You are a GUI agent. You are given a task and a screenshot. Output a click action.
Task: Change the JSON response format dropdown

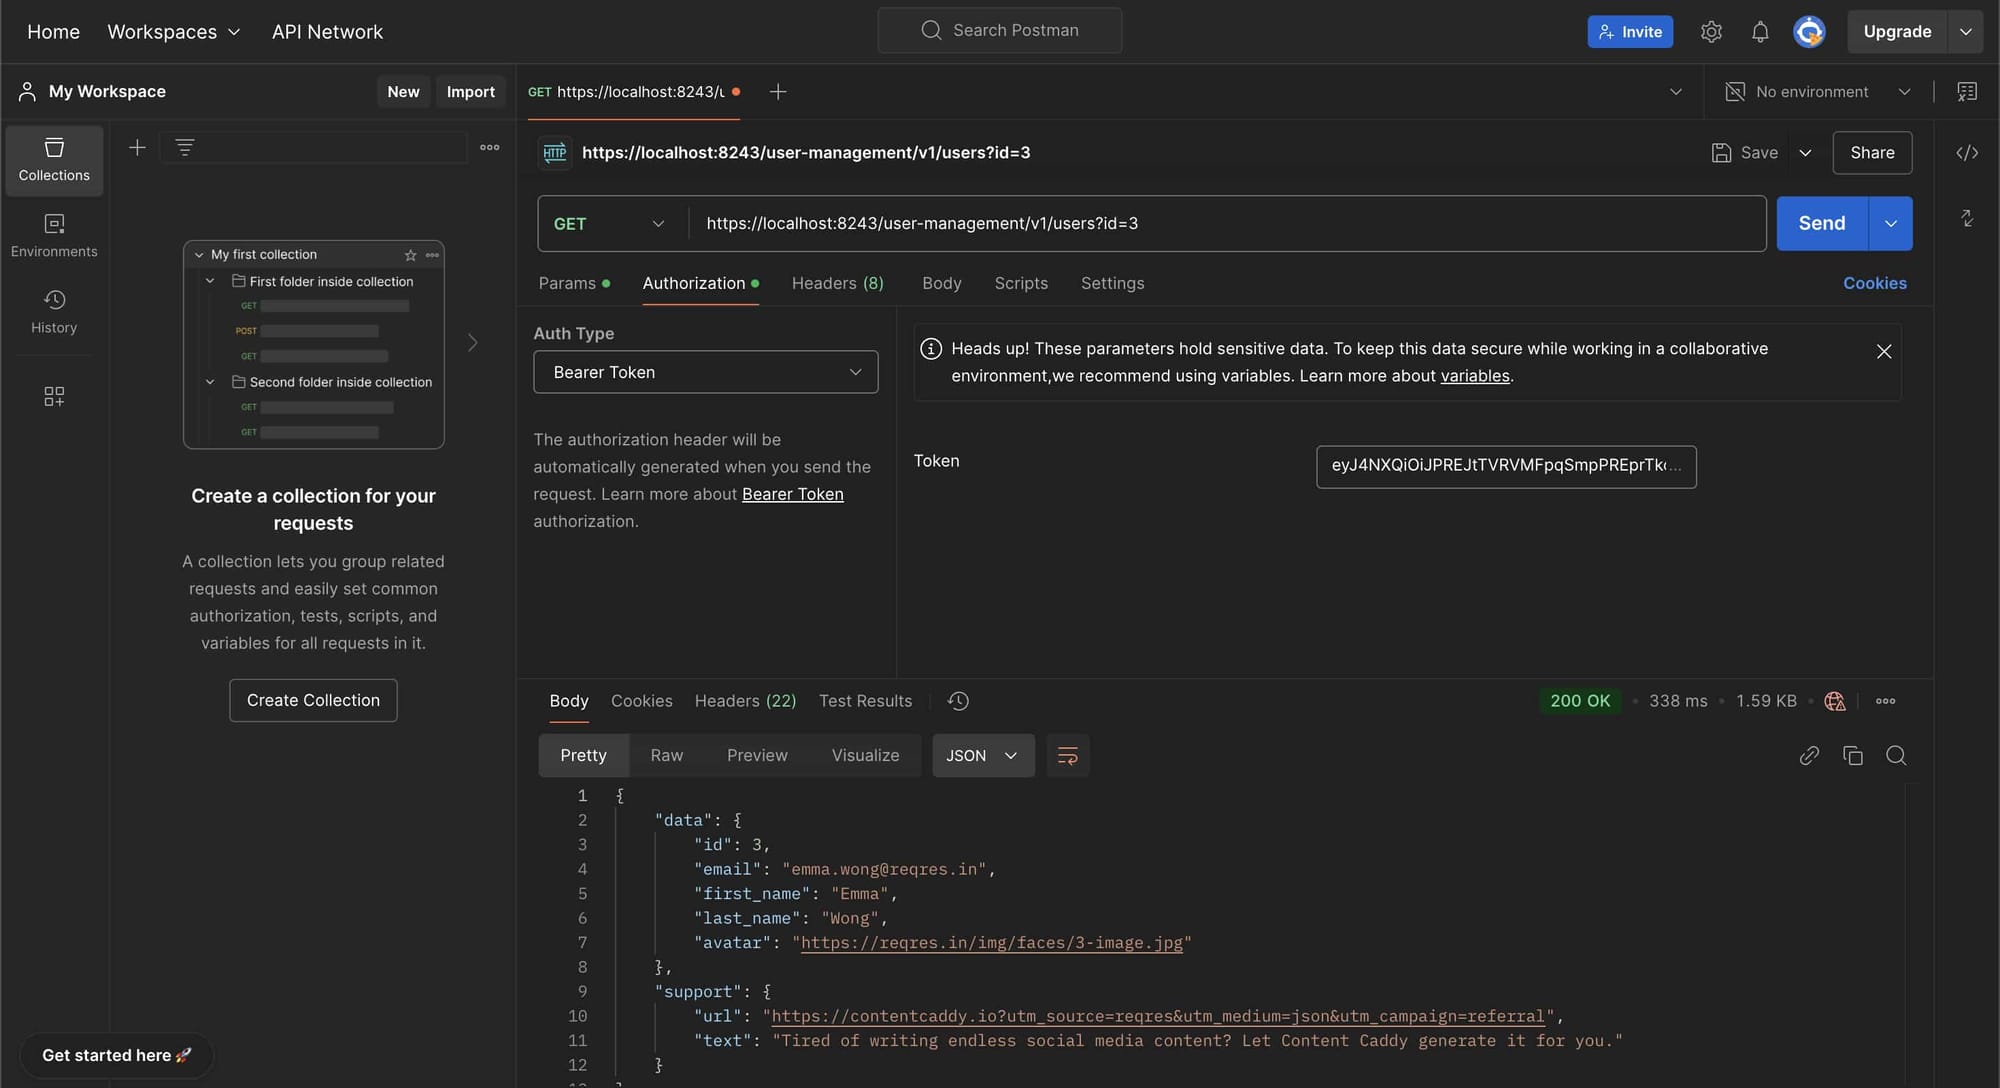(982, 756)
